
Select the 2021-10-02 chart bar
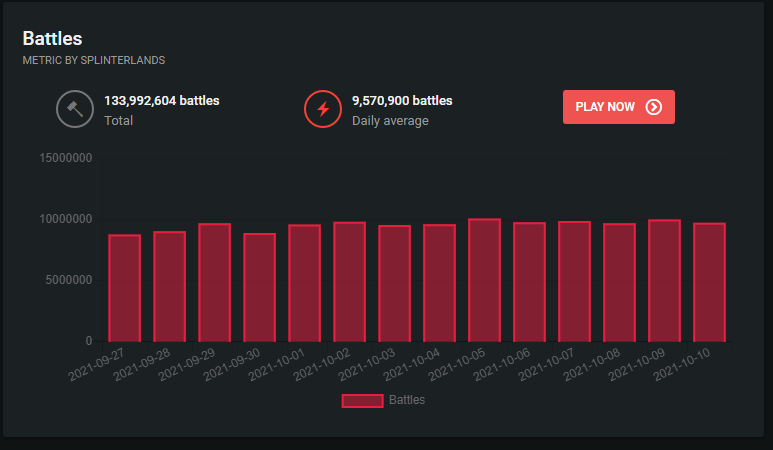[349, 281]
